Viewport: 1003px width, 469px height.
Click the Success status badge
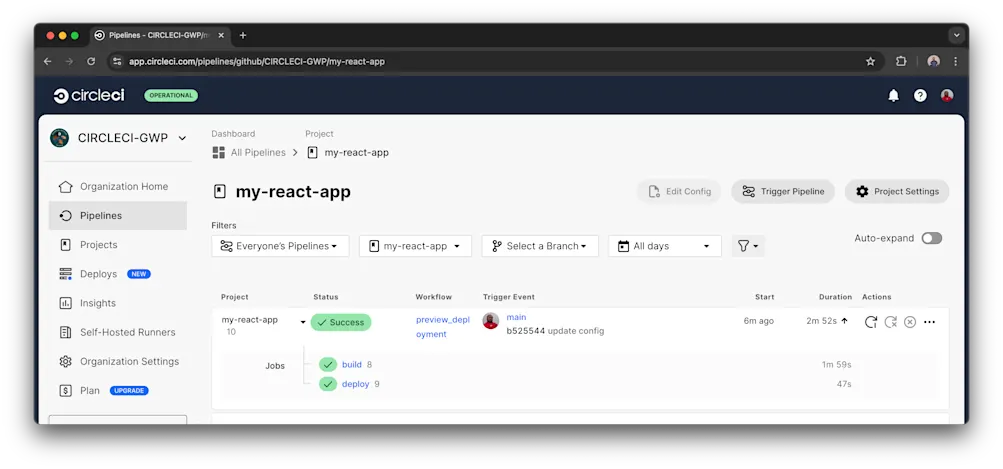coord(341,322)
